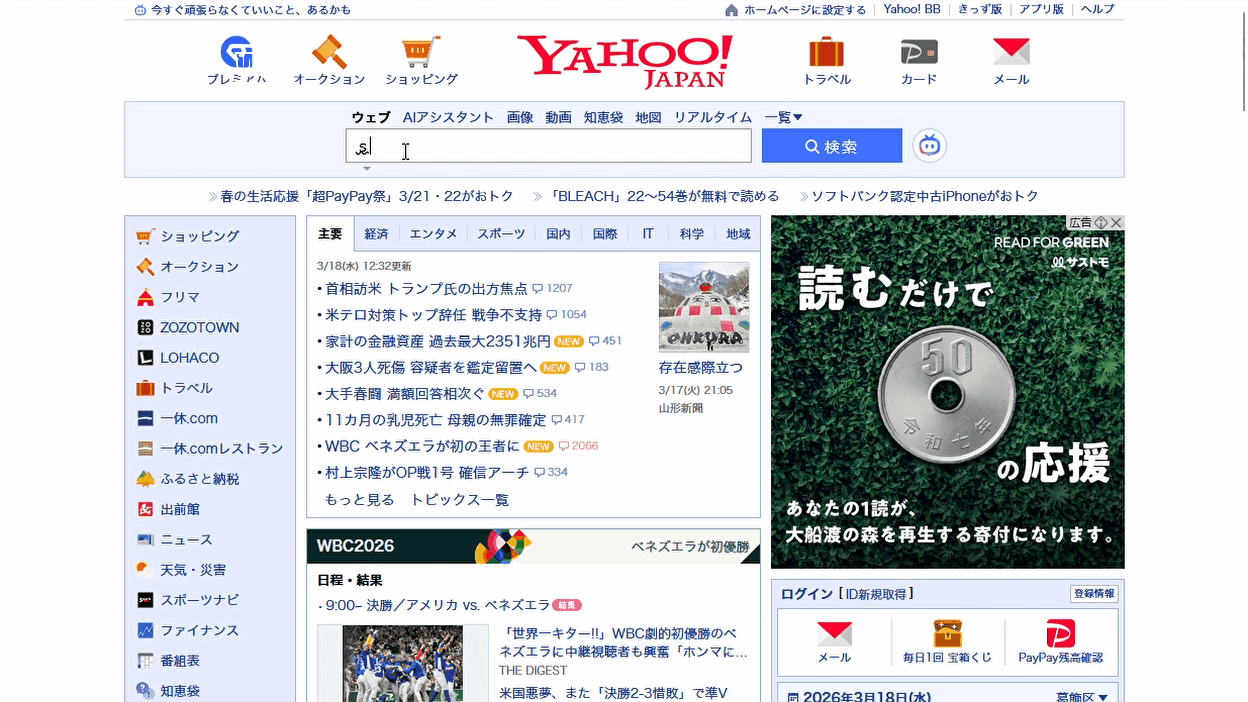The width and height of the screenshot is (1248, 702).
Task: Open LOHACO in left sidebar
Action: click(178, 357)
